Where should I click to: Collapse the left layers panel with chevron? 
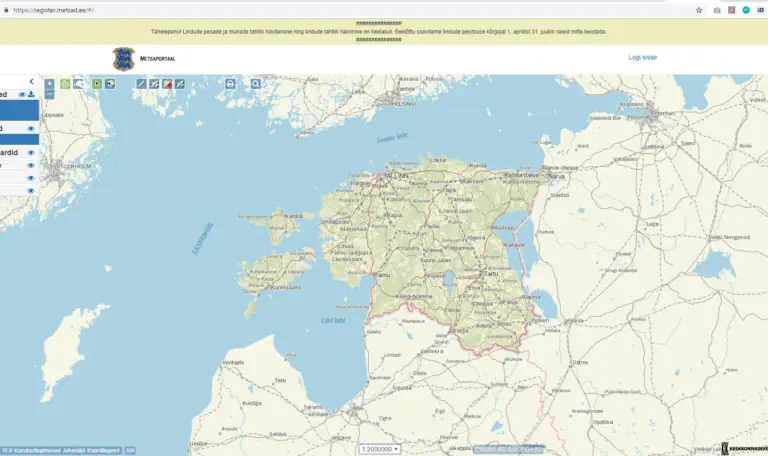click(31, 82)
